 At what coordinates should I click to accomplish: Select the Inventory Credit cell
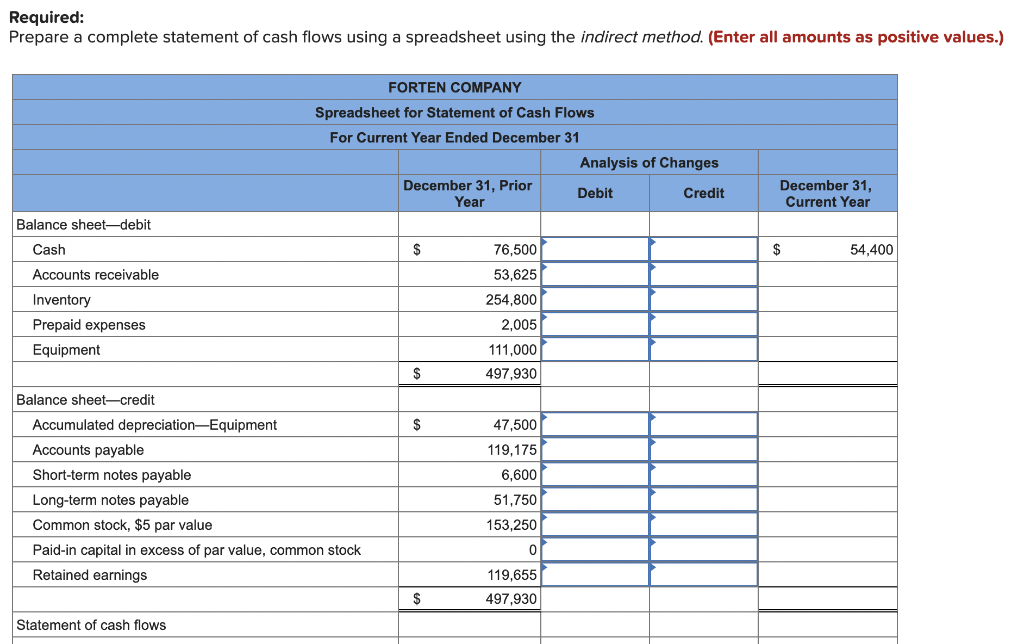pos(703,299)
